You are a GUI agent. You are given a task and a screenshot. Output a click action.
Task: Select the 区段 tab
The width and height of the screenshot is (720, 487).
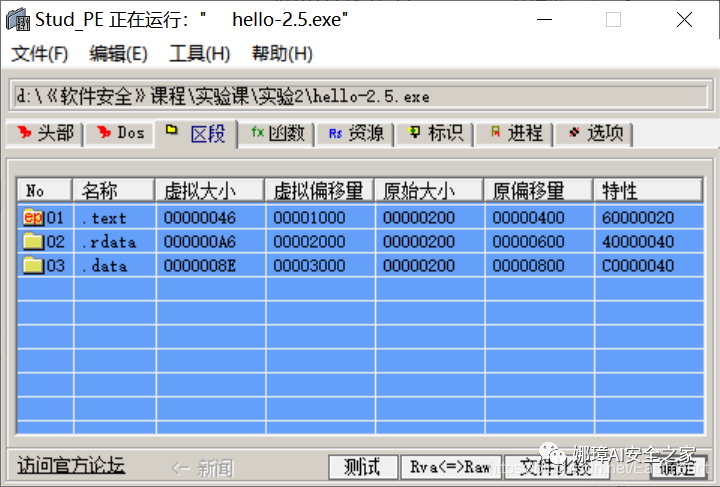pos(197,134)
